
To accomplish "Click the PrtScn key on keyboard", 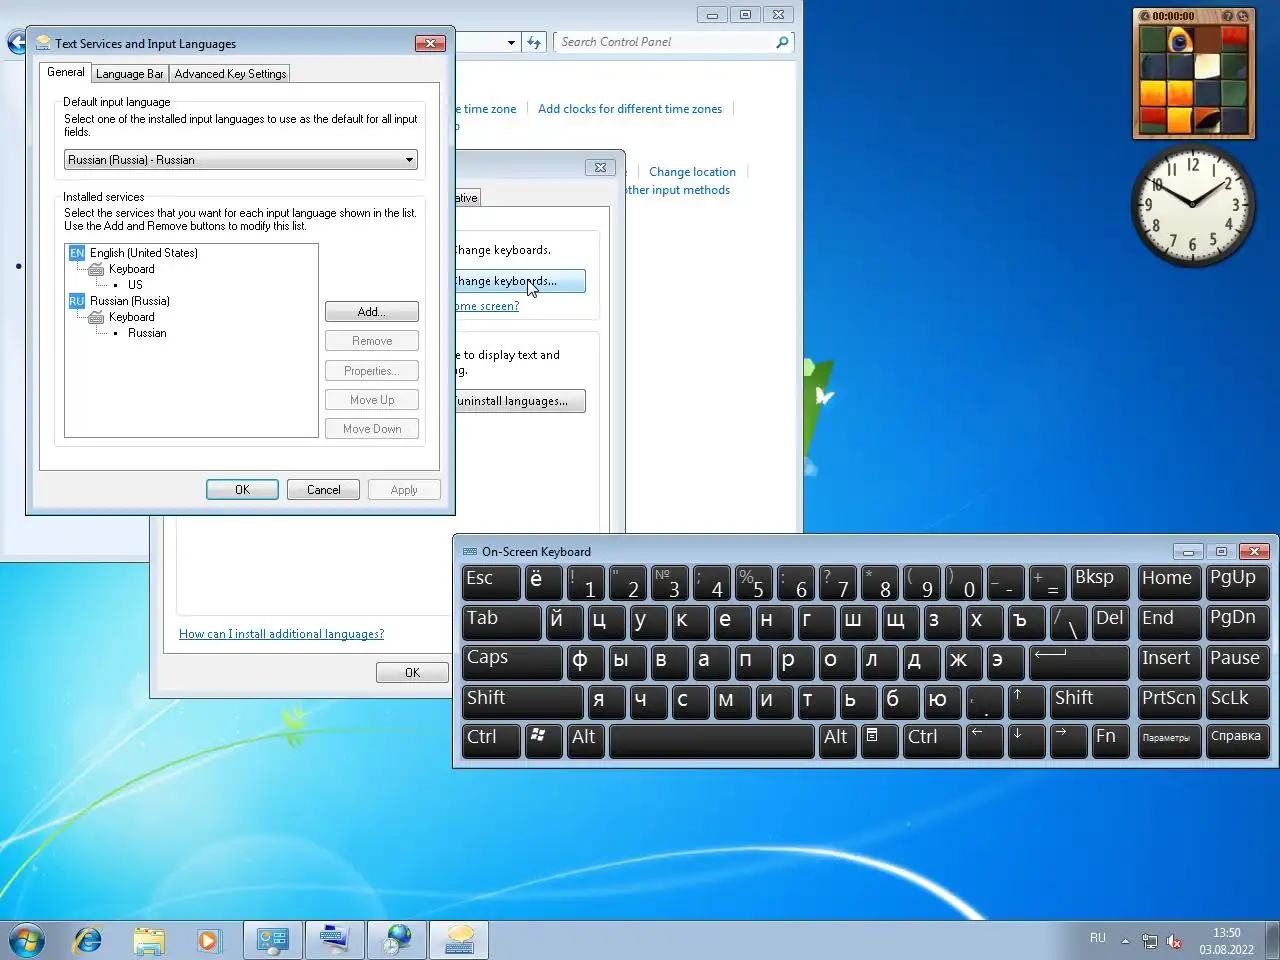I will tap(1169, 701).
